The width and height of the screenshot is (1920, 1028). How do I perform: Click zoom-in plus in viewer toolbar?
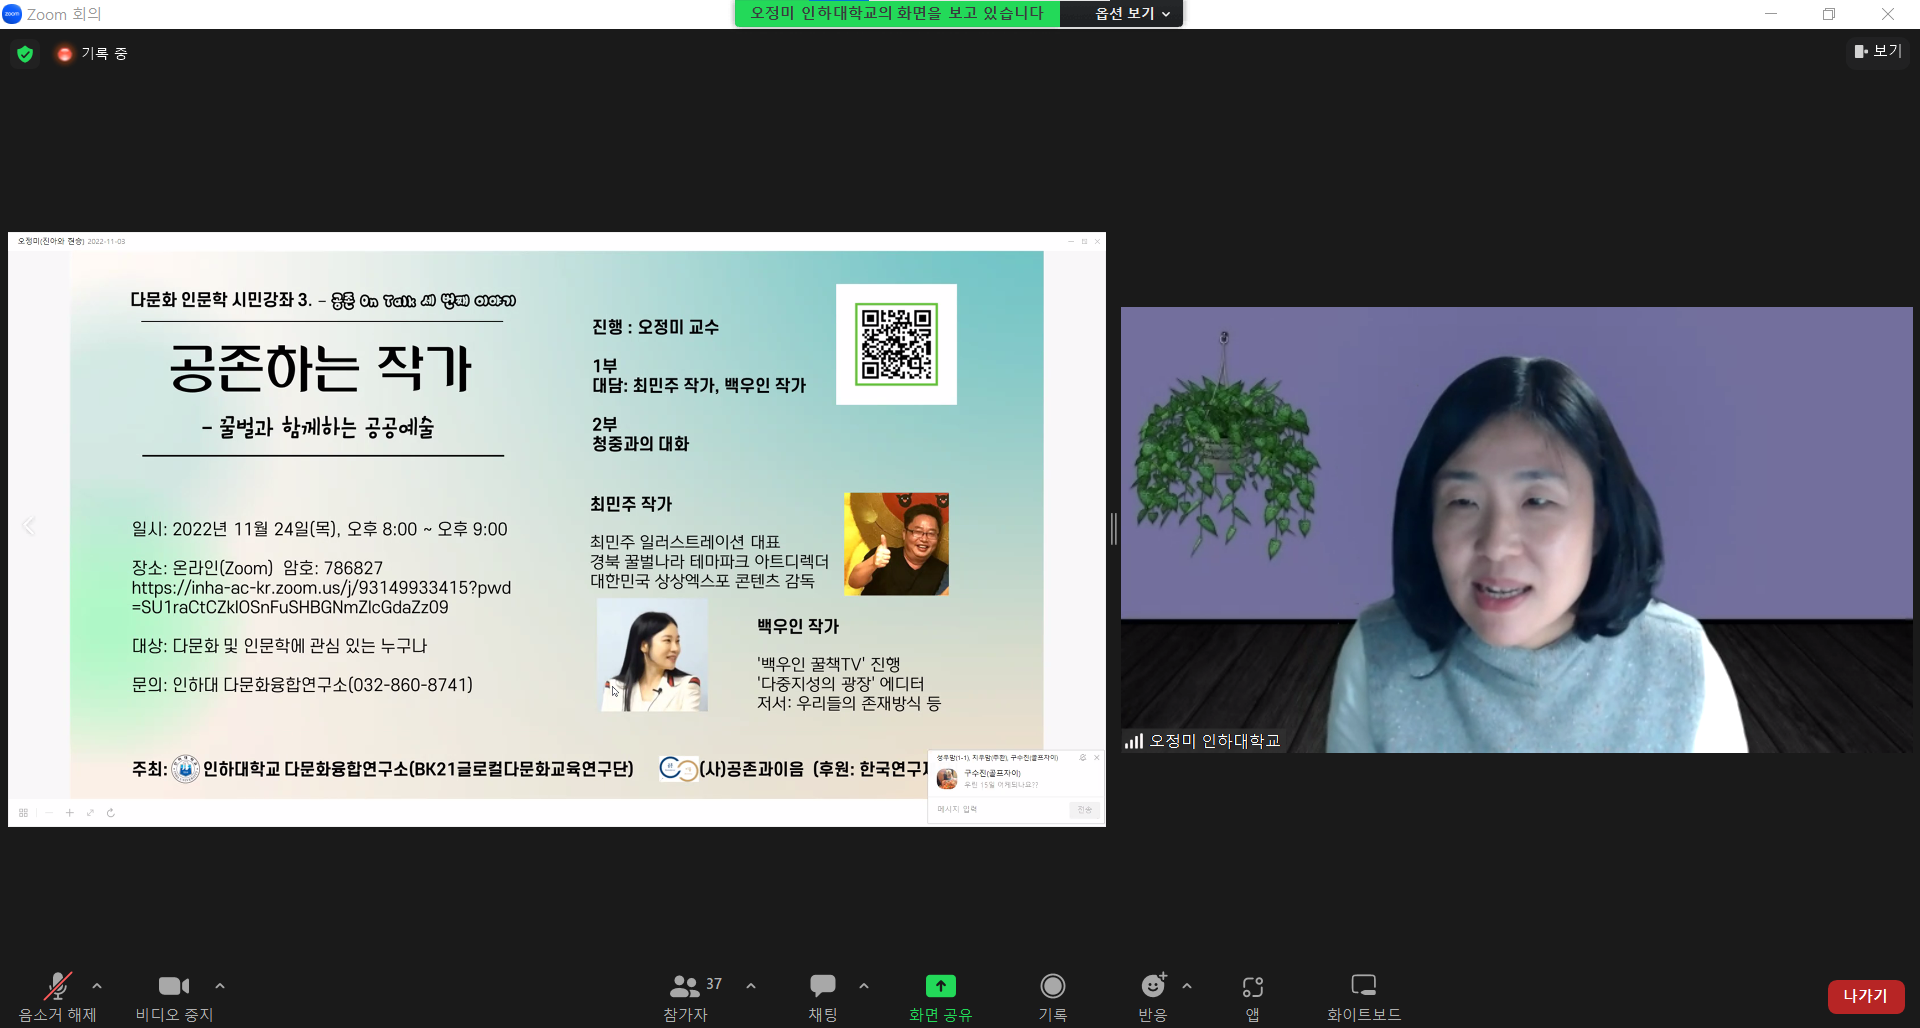[69, 813]
